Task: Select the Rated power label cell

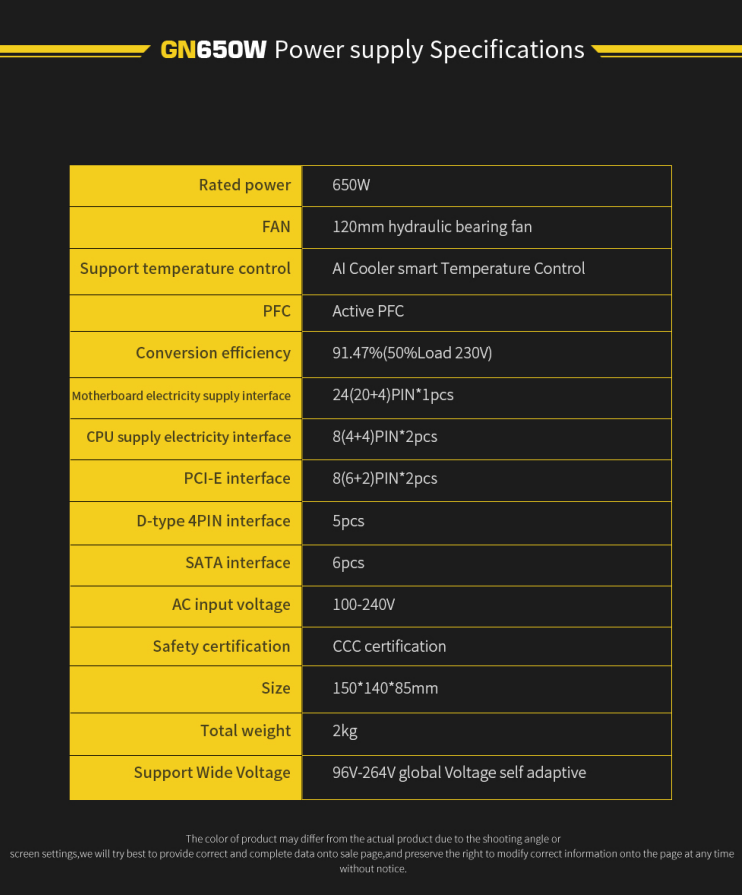Action: (186, 186)
